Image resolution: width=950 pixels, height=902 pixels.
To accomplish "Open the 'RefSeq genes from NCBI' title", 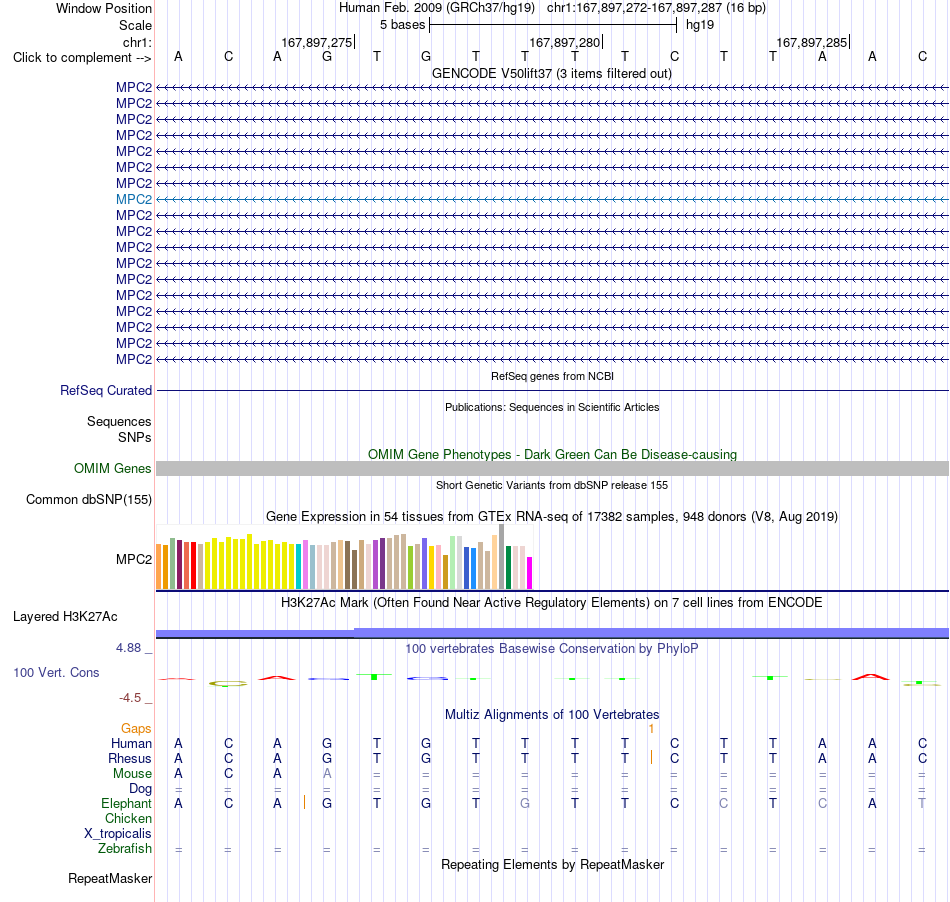I will point(552,376).
